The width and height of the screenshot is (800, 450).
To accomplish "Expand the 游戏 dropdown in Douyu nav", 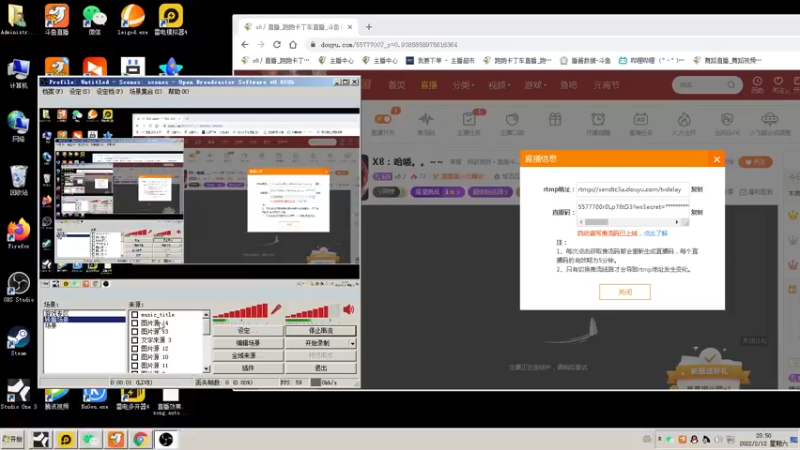I will [535, 85].
